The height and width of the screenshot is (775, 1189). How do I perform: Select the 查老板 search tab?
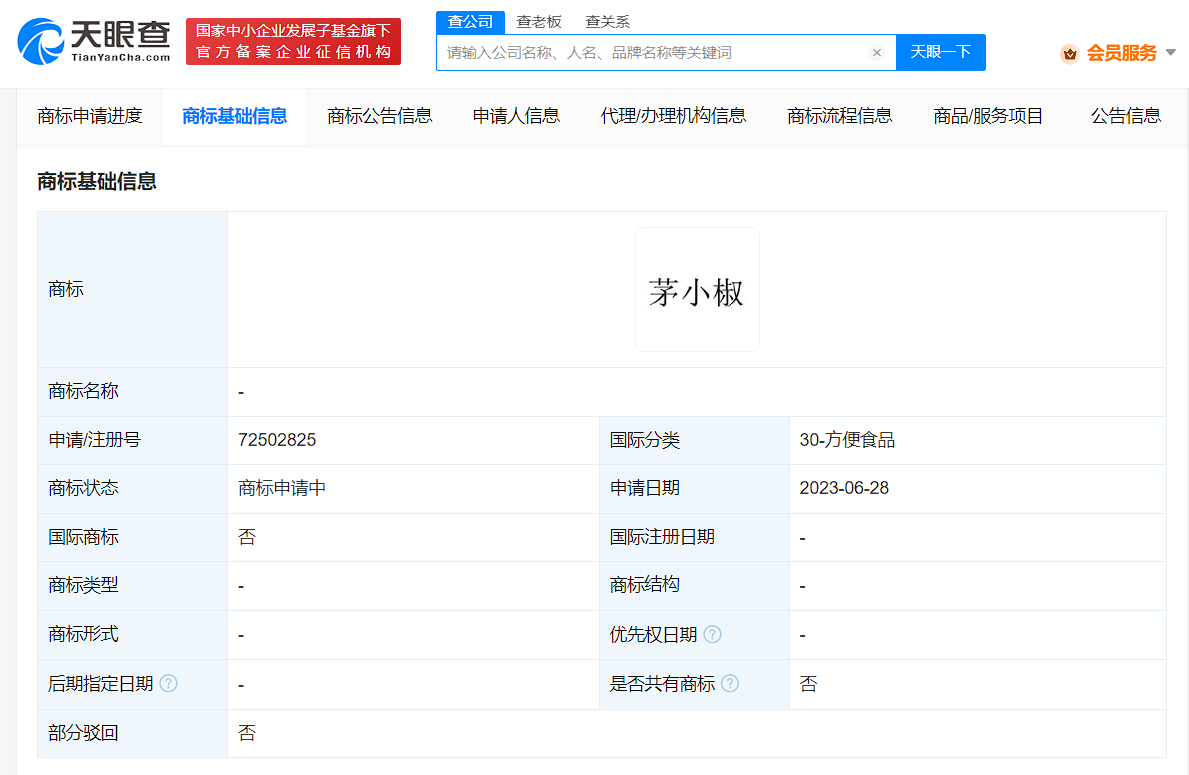coord(539,22)
